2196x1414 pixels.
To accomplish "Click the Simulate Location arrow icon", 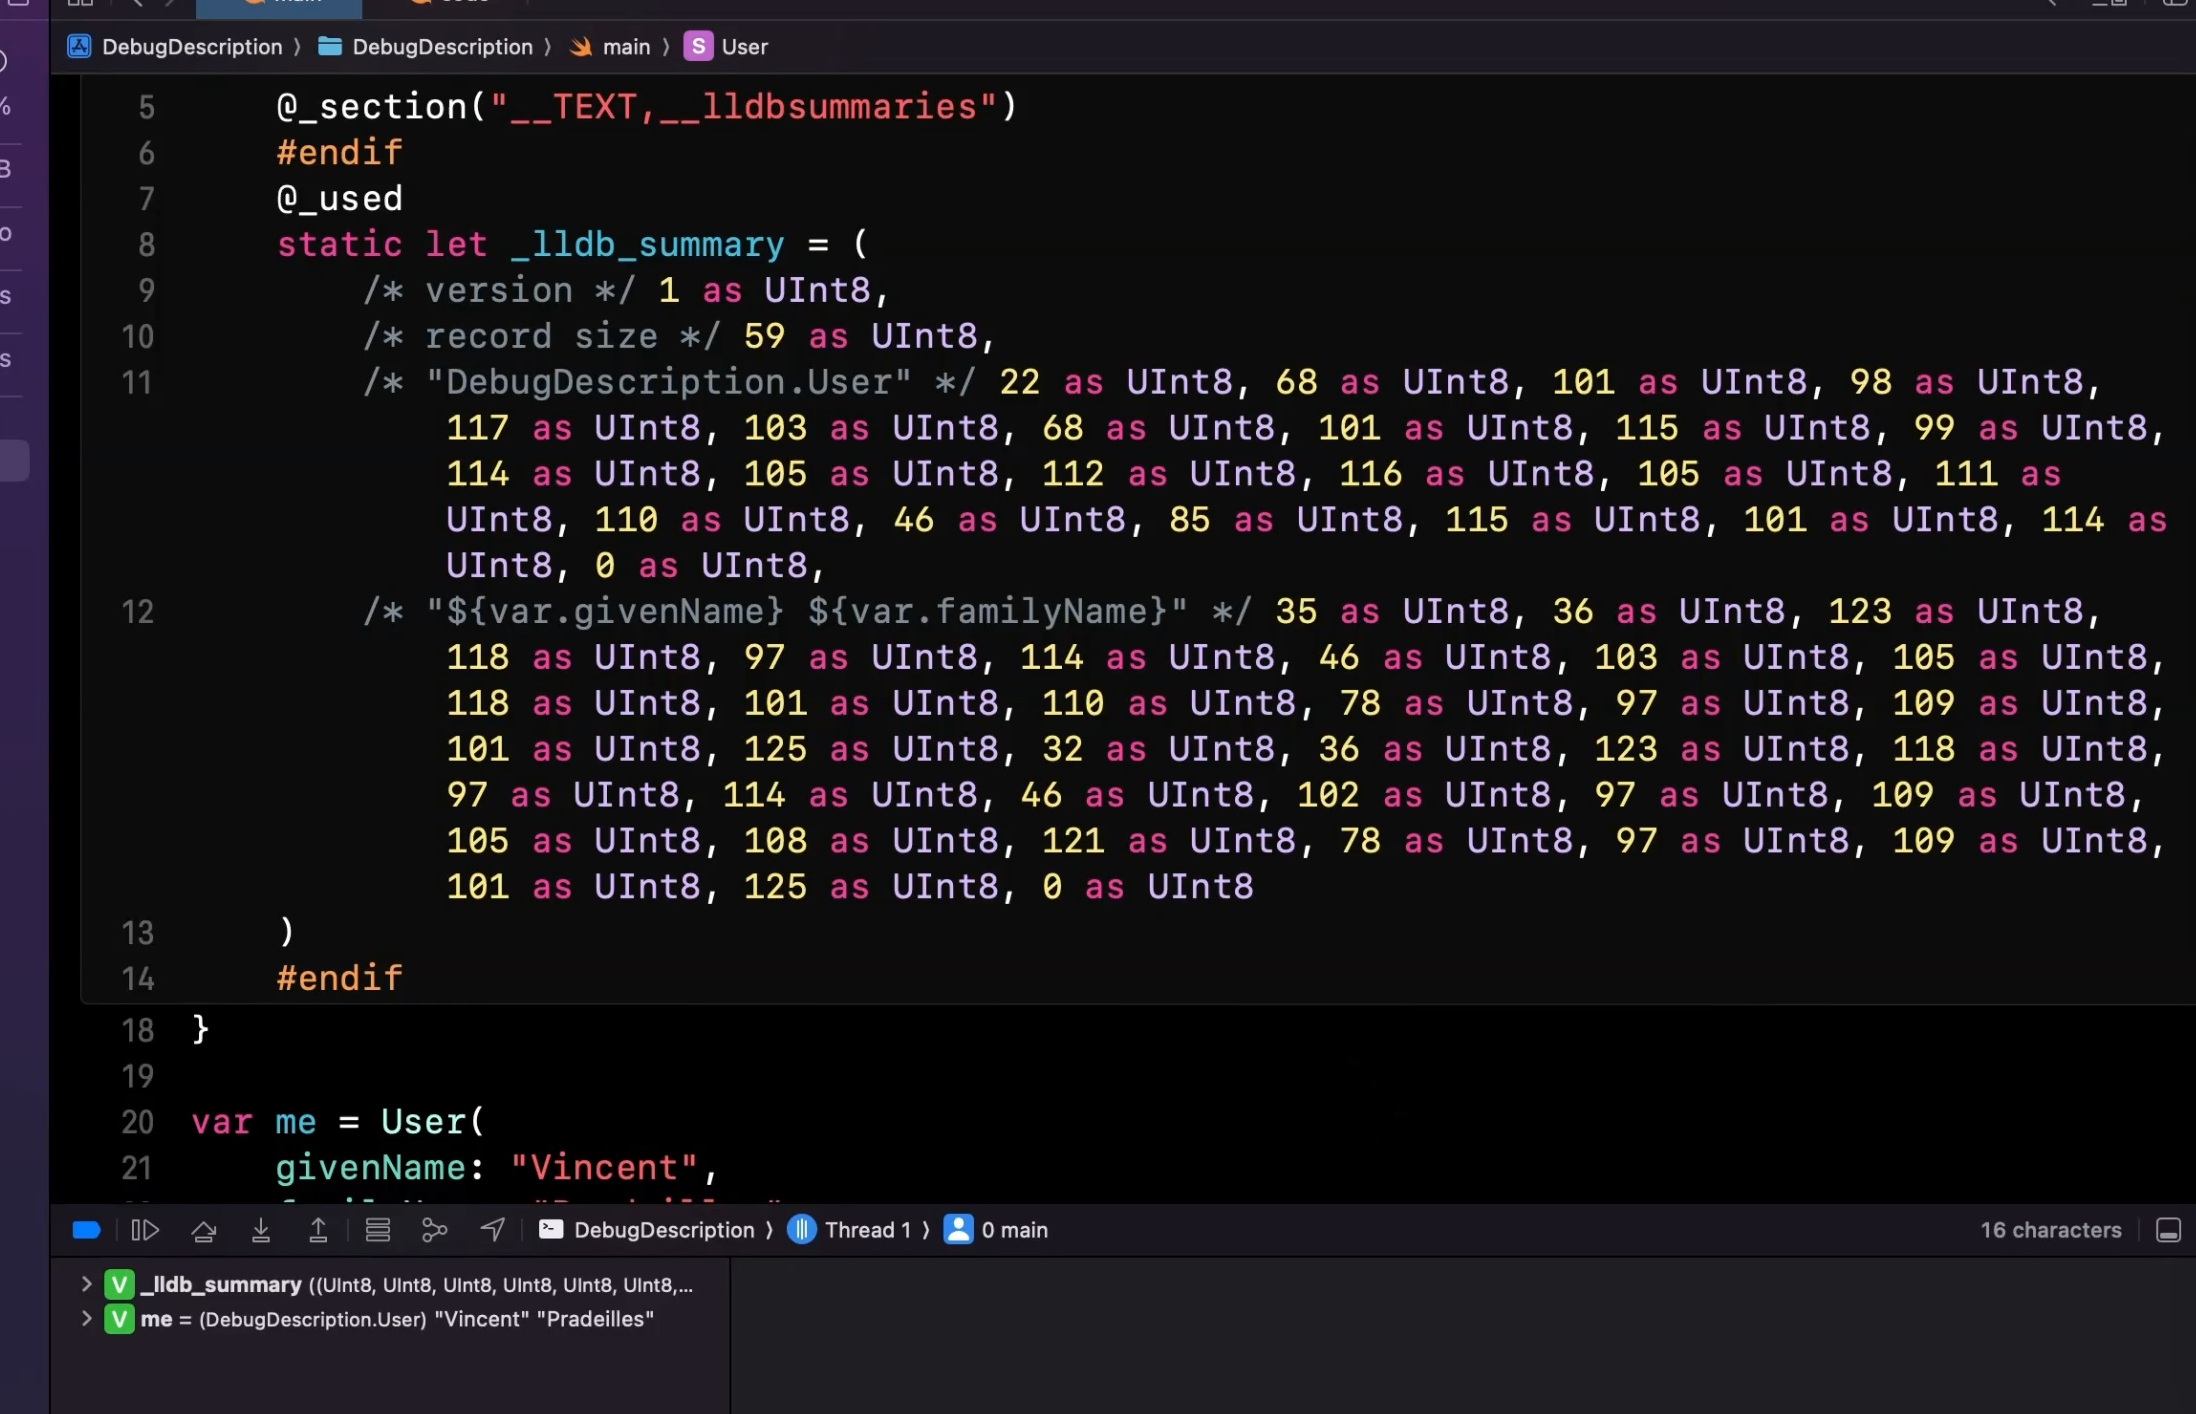I will pyautogui.click(x=493, y=1230).
